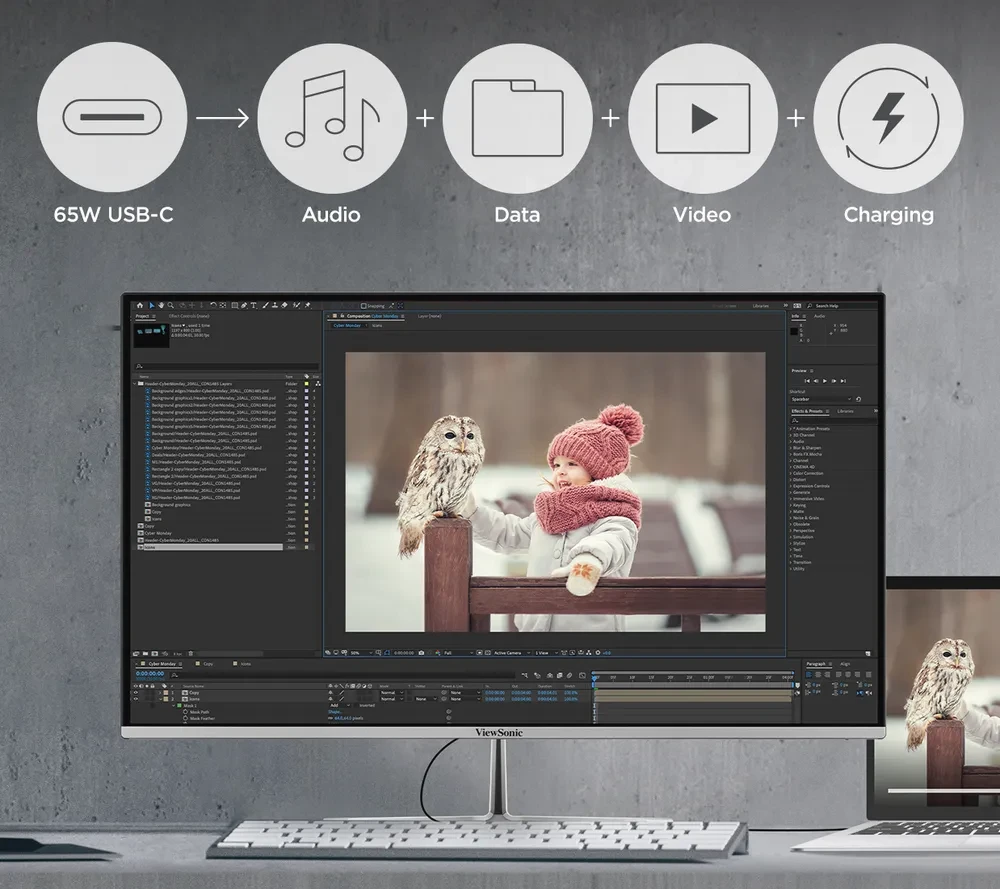Viewport: 1000px width, 889px height.
Task: Click the playhead marker on timeline ruler
Action: click(x=594, y=677)
